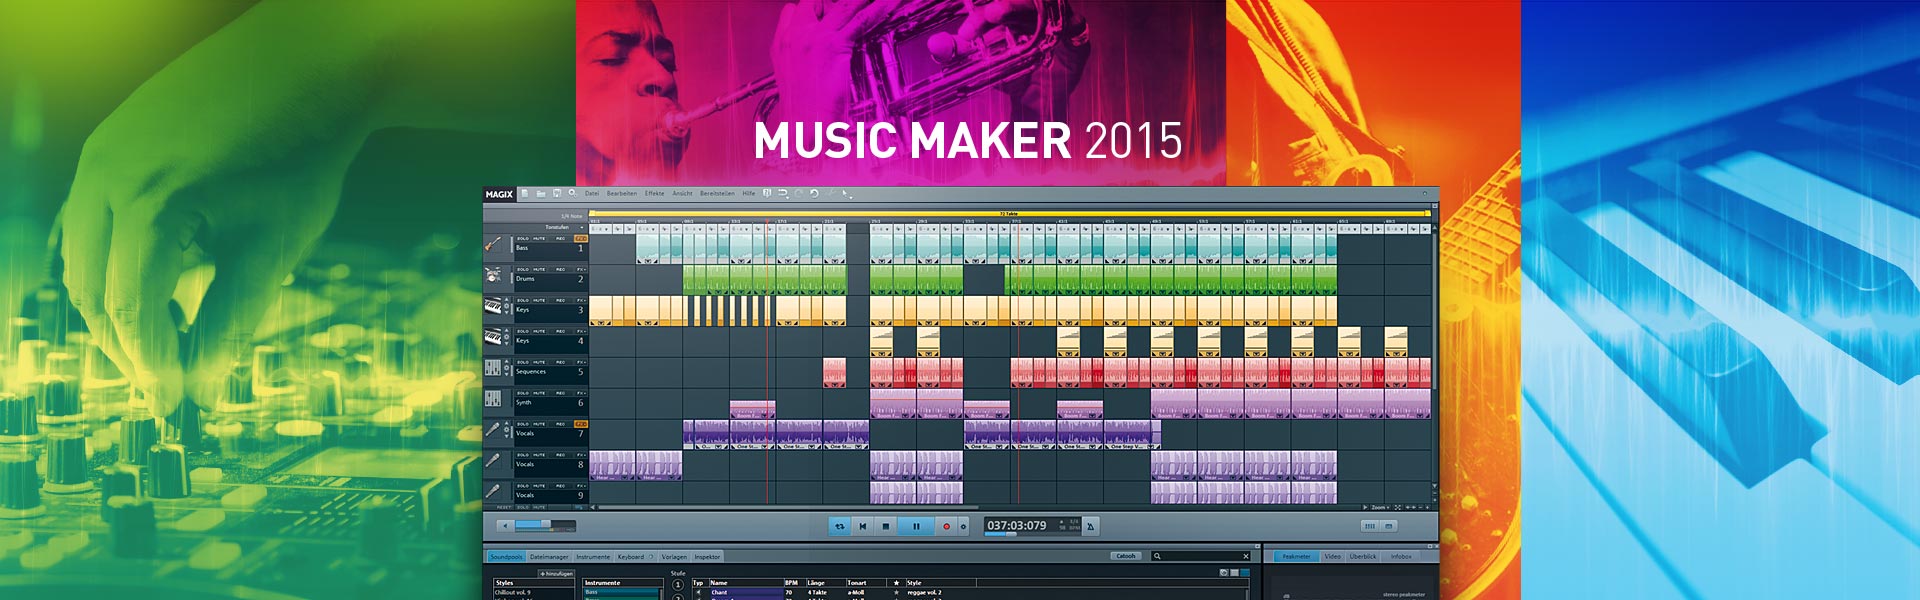Click the video view icon beside mixer button
The height and width of the screenshot is (600, 1920).
(x=1388, y=526)
